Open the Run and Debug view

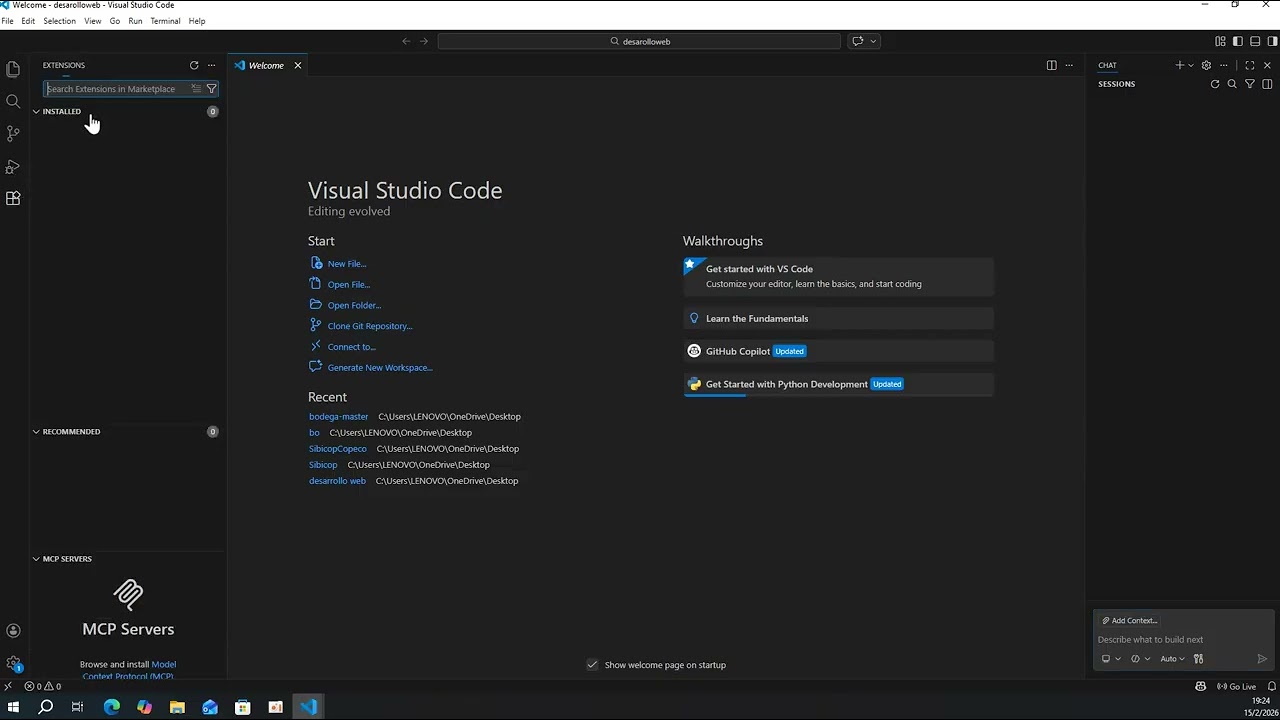point(13,166)
